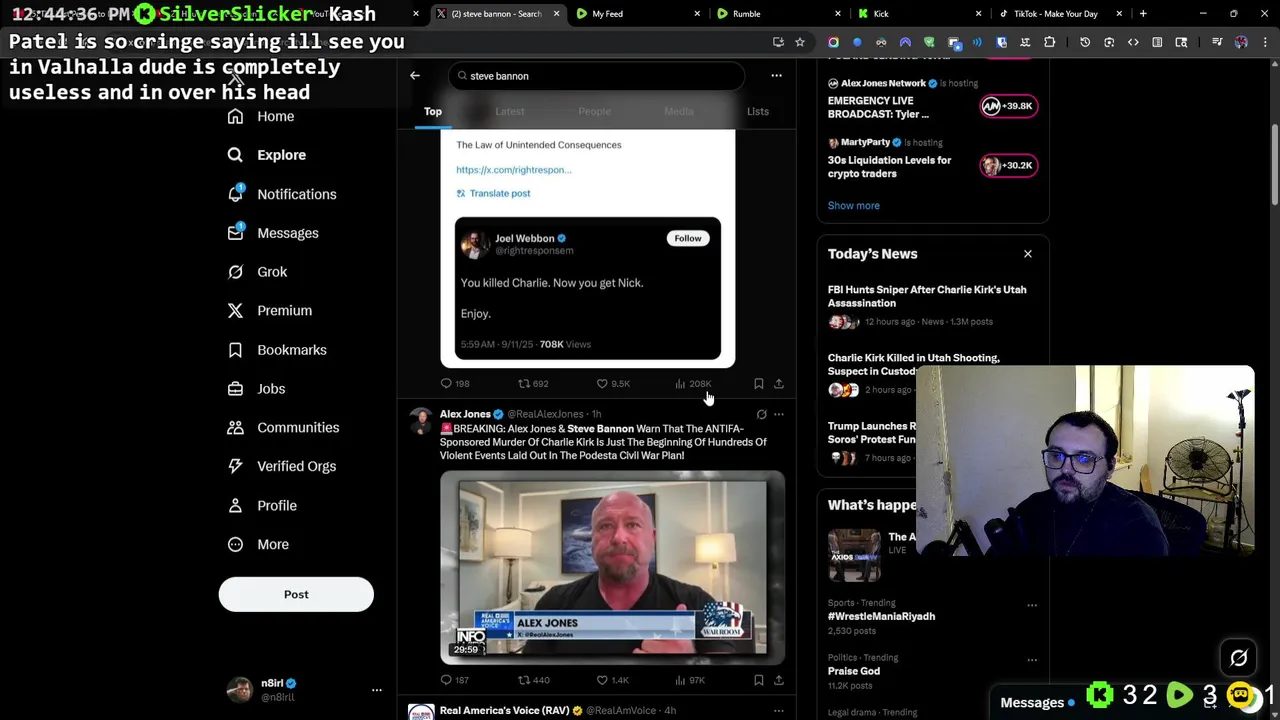Click the Post button
Viewport: 1280px width, 720px height.
(296, 595)
